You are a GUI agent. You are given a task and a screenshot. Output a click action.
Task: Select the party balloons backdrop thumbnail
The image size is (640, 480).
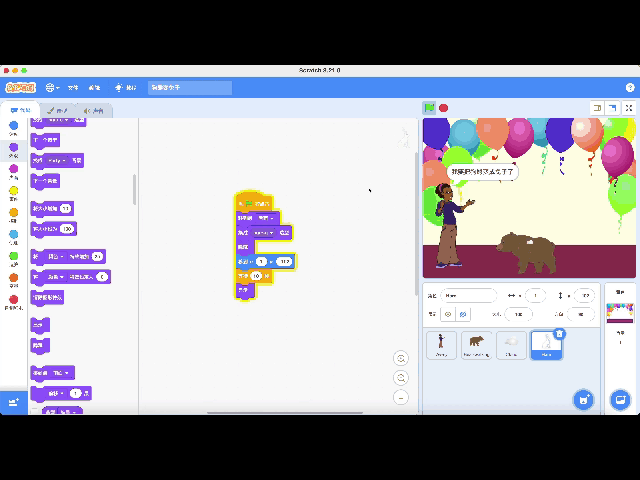620,313
